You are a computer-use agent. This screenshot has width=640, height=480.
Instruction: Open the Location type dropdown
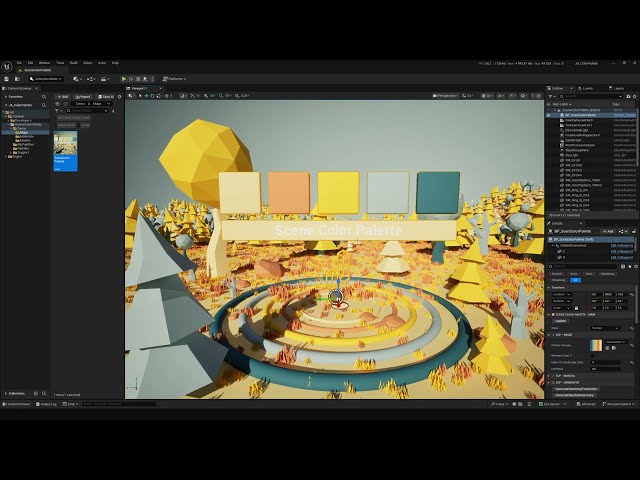pyautogui.click(x=562, y=294)
